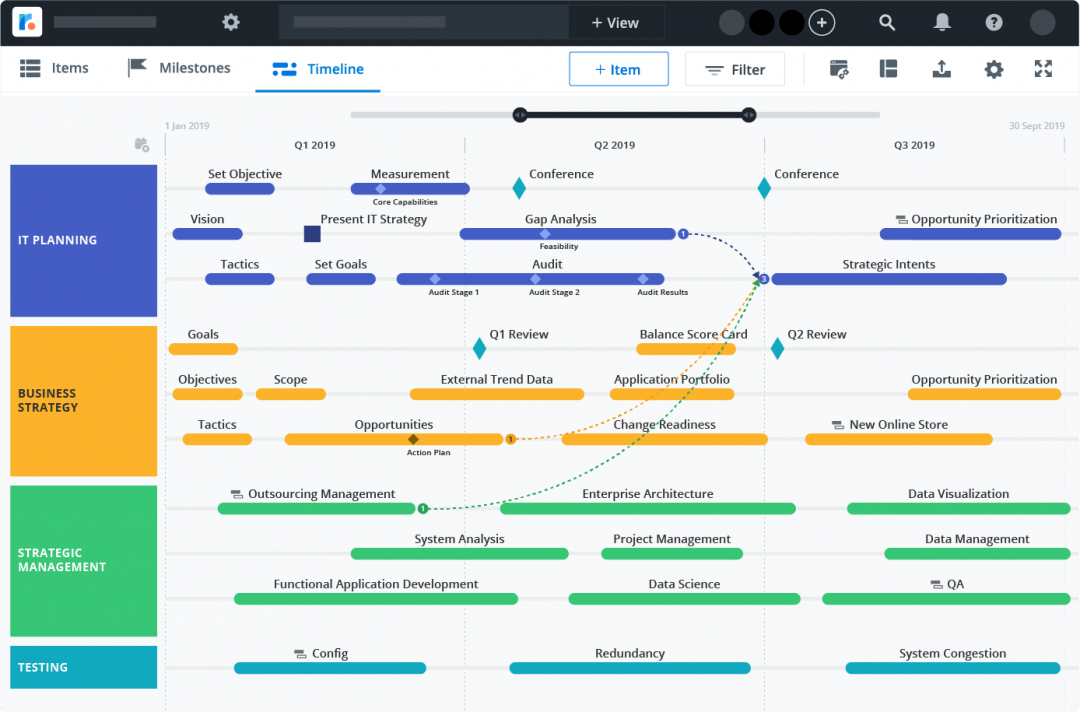Open timeline settings gear in toolbar
1080x712 pixels.
(x=993, y=69)
